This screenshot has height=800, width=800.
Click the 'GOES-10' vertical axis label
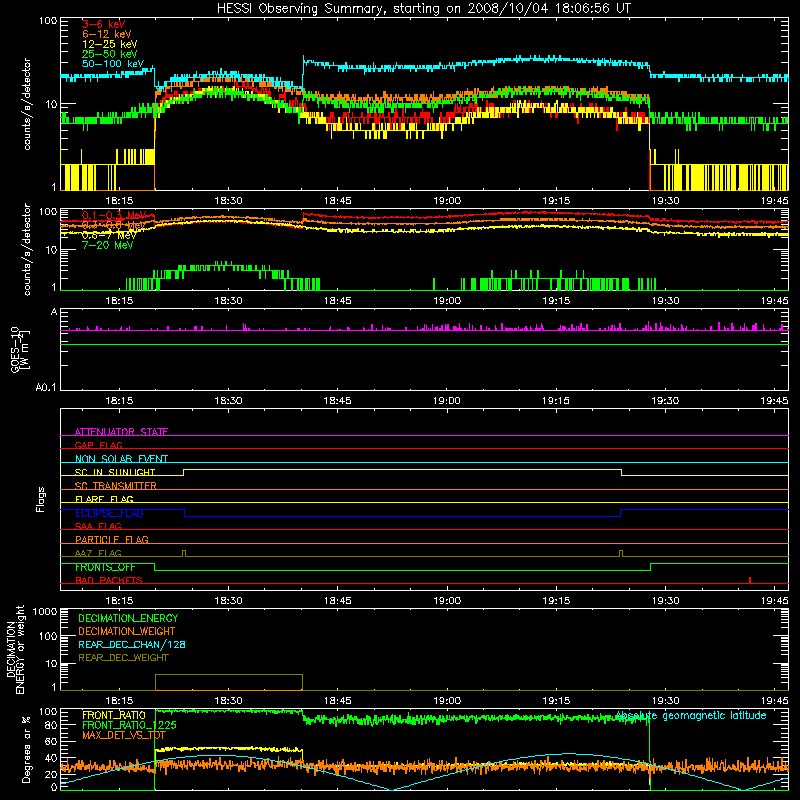pos(15,349)
